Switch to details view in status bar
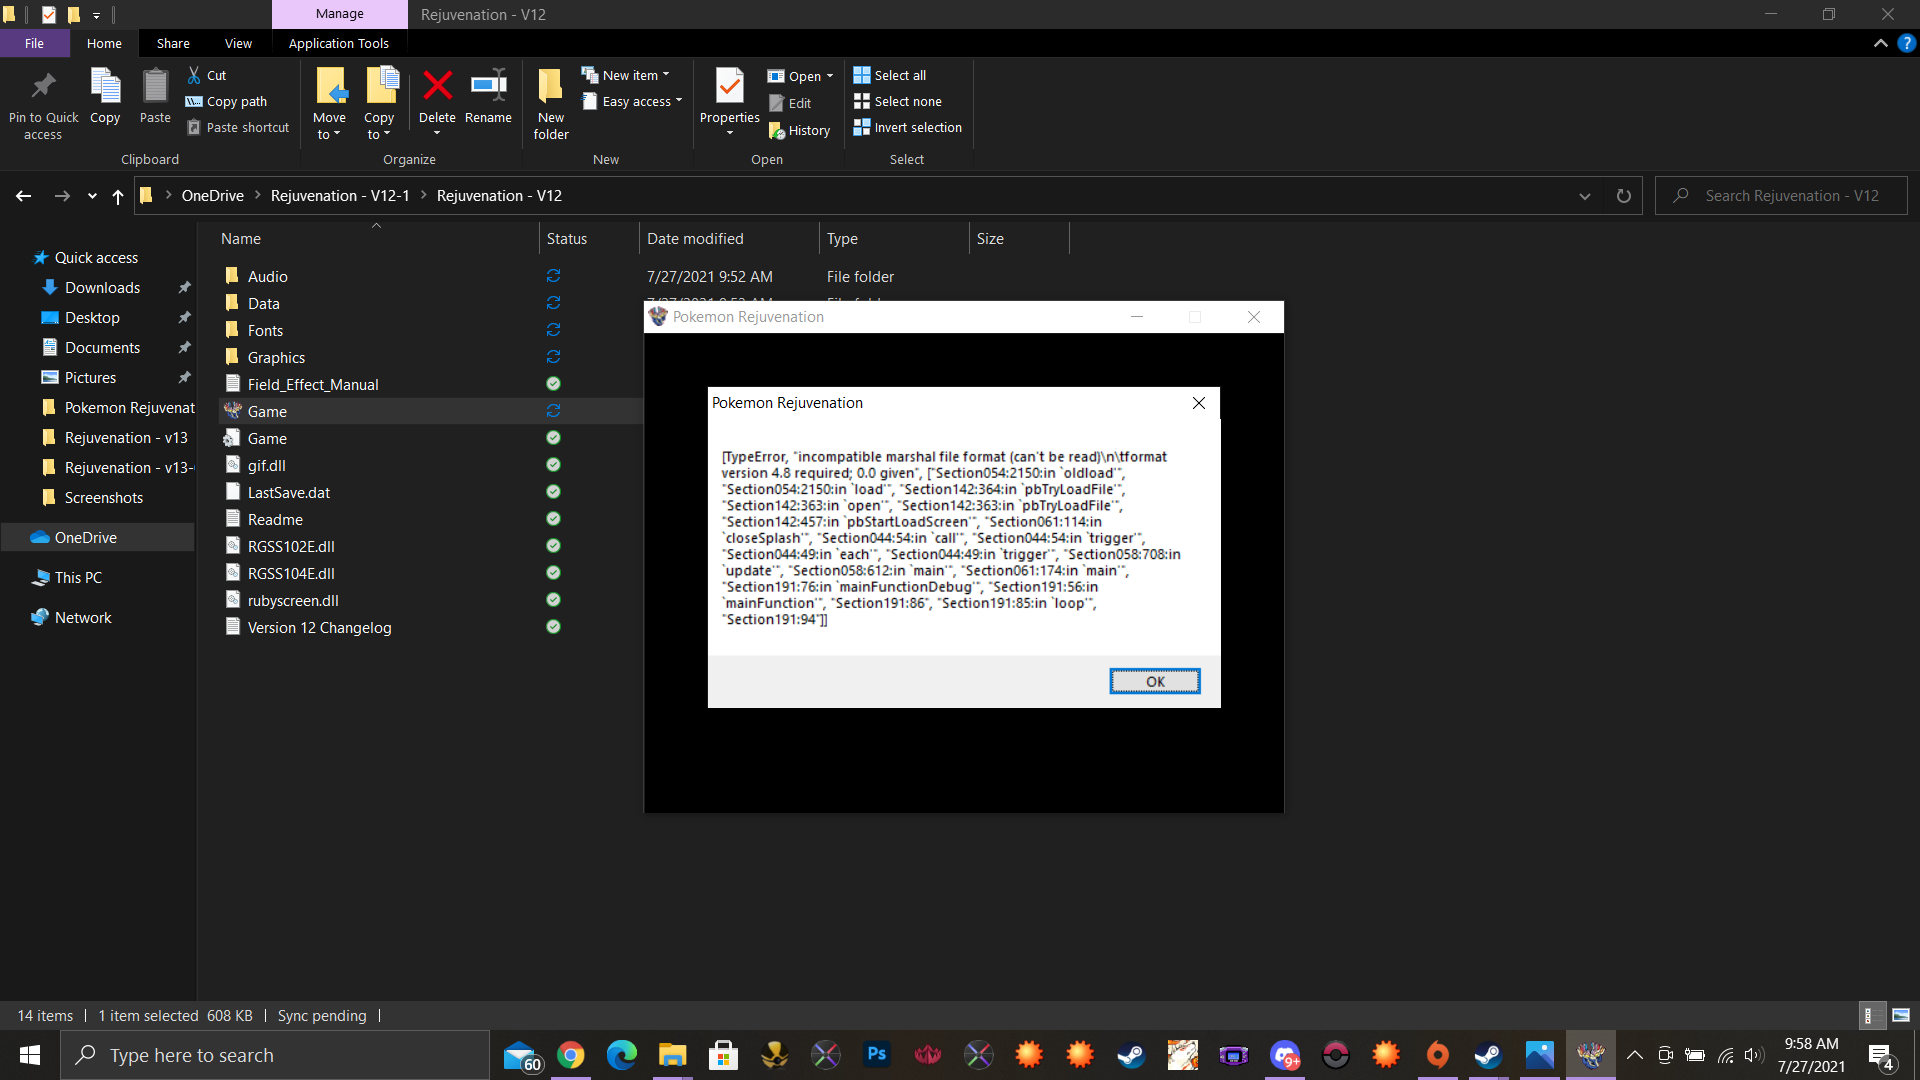1920x1080 pixels. [x=1872, y=1015]
